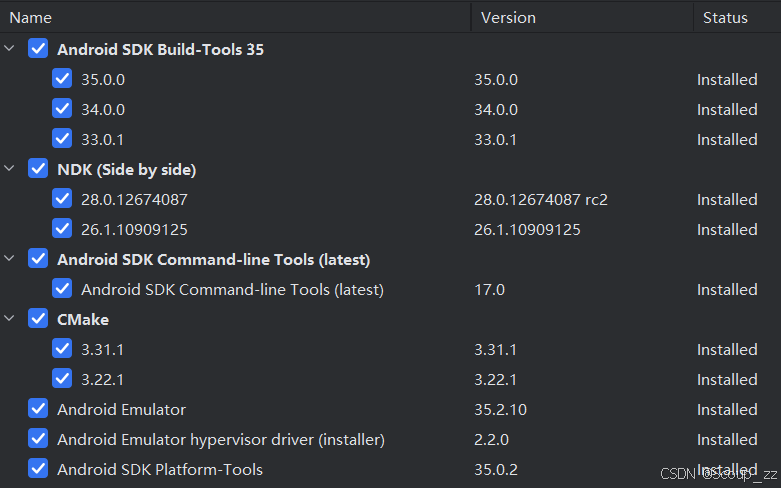This screenshot has width=781, height=488.
Task: Click version cell 35.2.10
Action: pyautogui.click(x=501, y=410)
